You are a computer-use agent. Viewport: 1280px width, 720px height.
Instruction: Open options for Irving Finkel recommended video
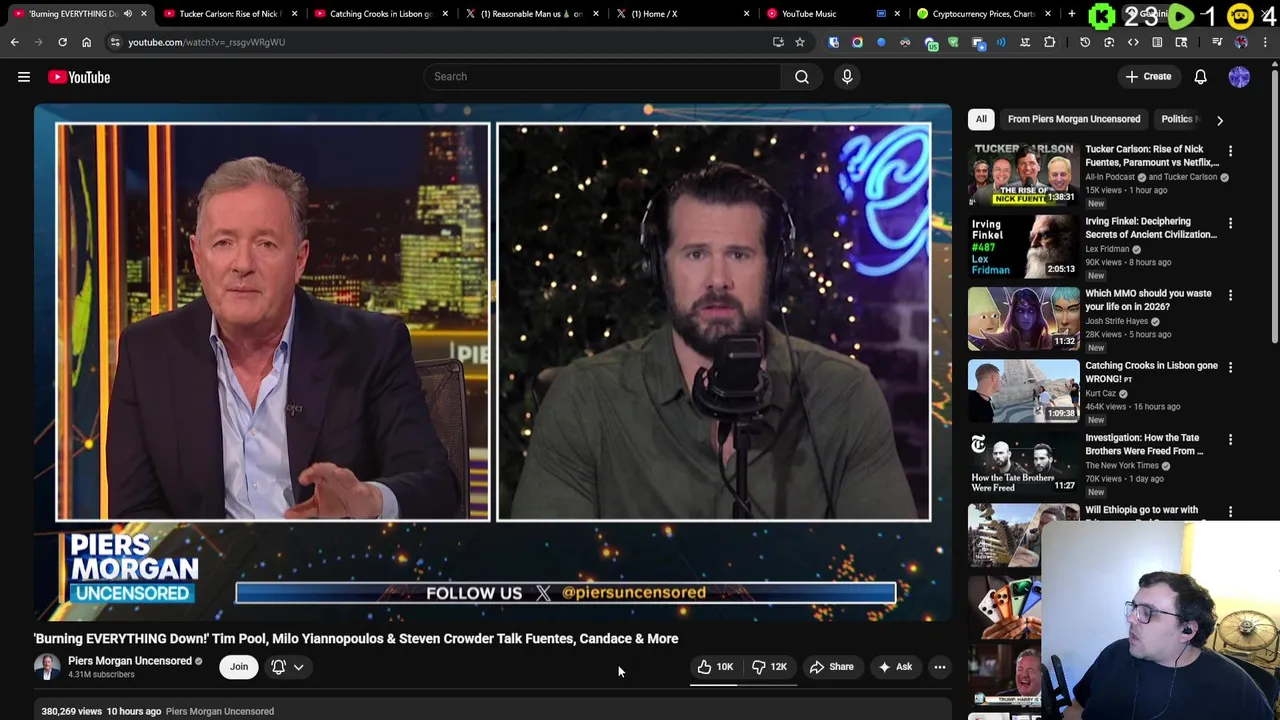tap(1230, 223)
